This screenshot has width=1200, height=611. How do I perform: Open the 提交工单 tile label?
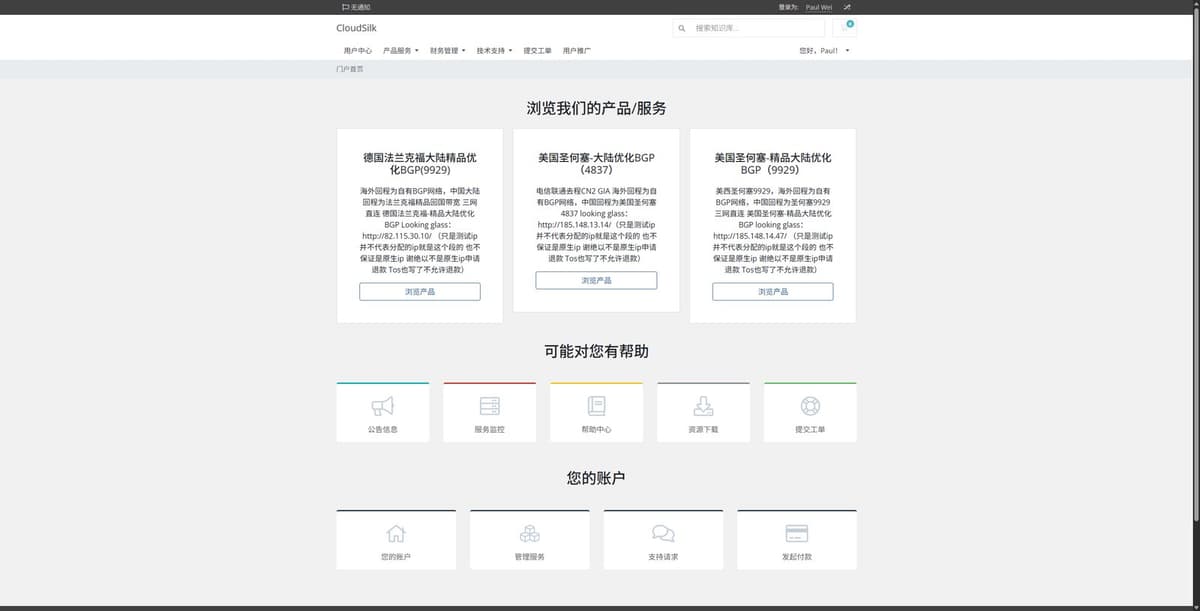click(x=810, y=429)
